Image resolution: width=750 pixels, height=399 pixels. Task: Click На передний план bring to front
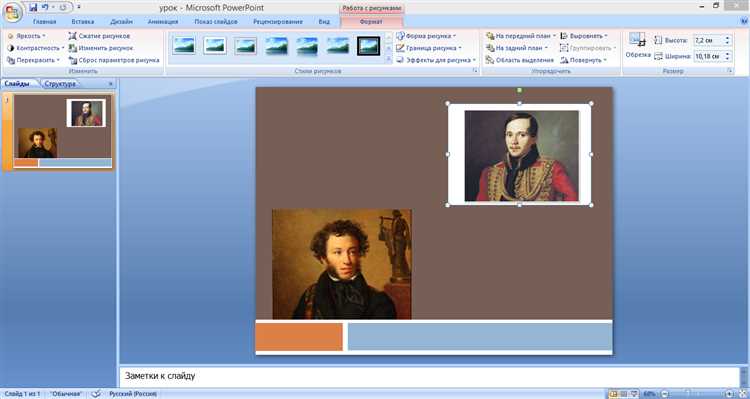pos(521,36)
